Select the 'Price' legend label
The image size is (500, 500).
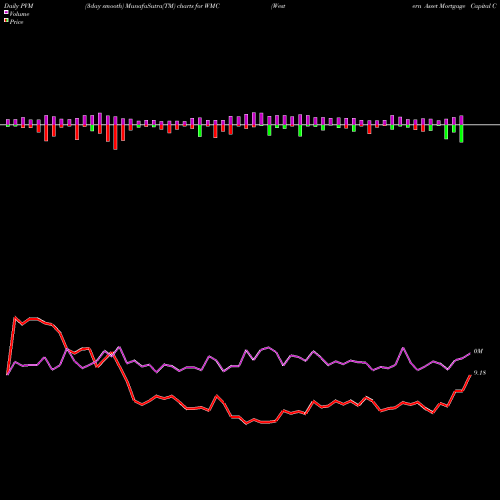(16, 22)
